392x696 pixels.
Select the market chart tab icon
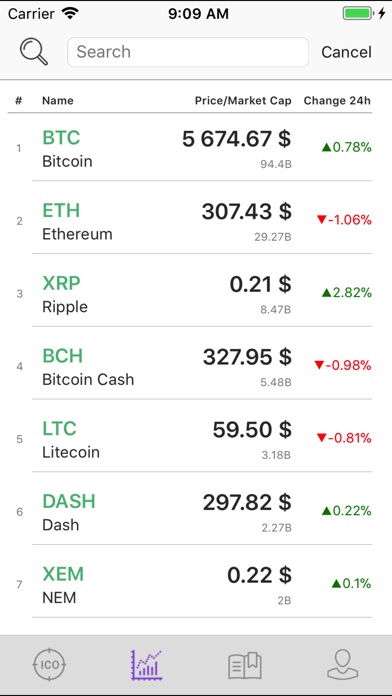pyautogui.click(x=147, y=664)
